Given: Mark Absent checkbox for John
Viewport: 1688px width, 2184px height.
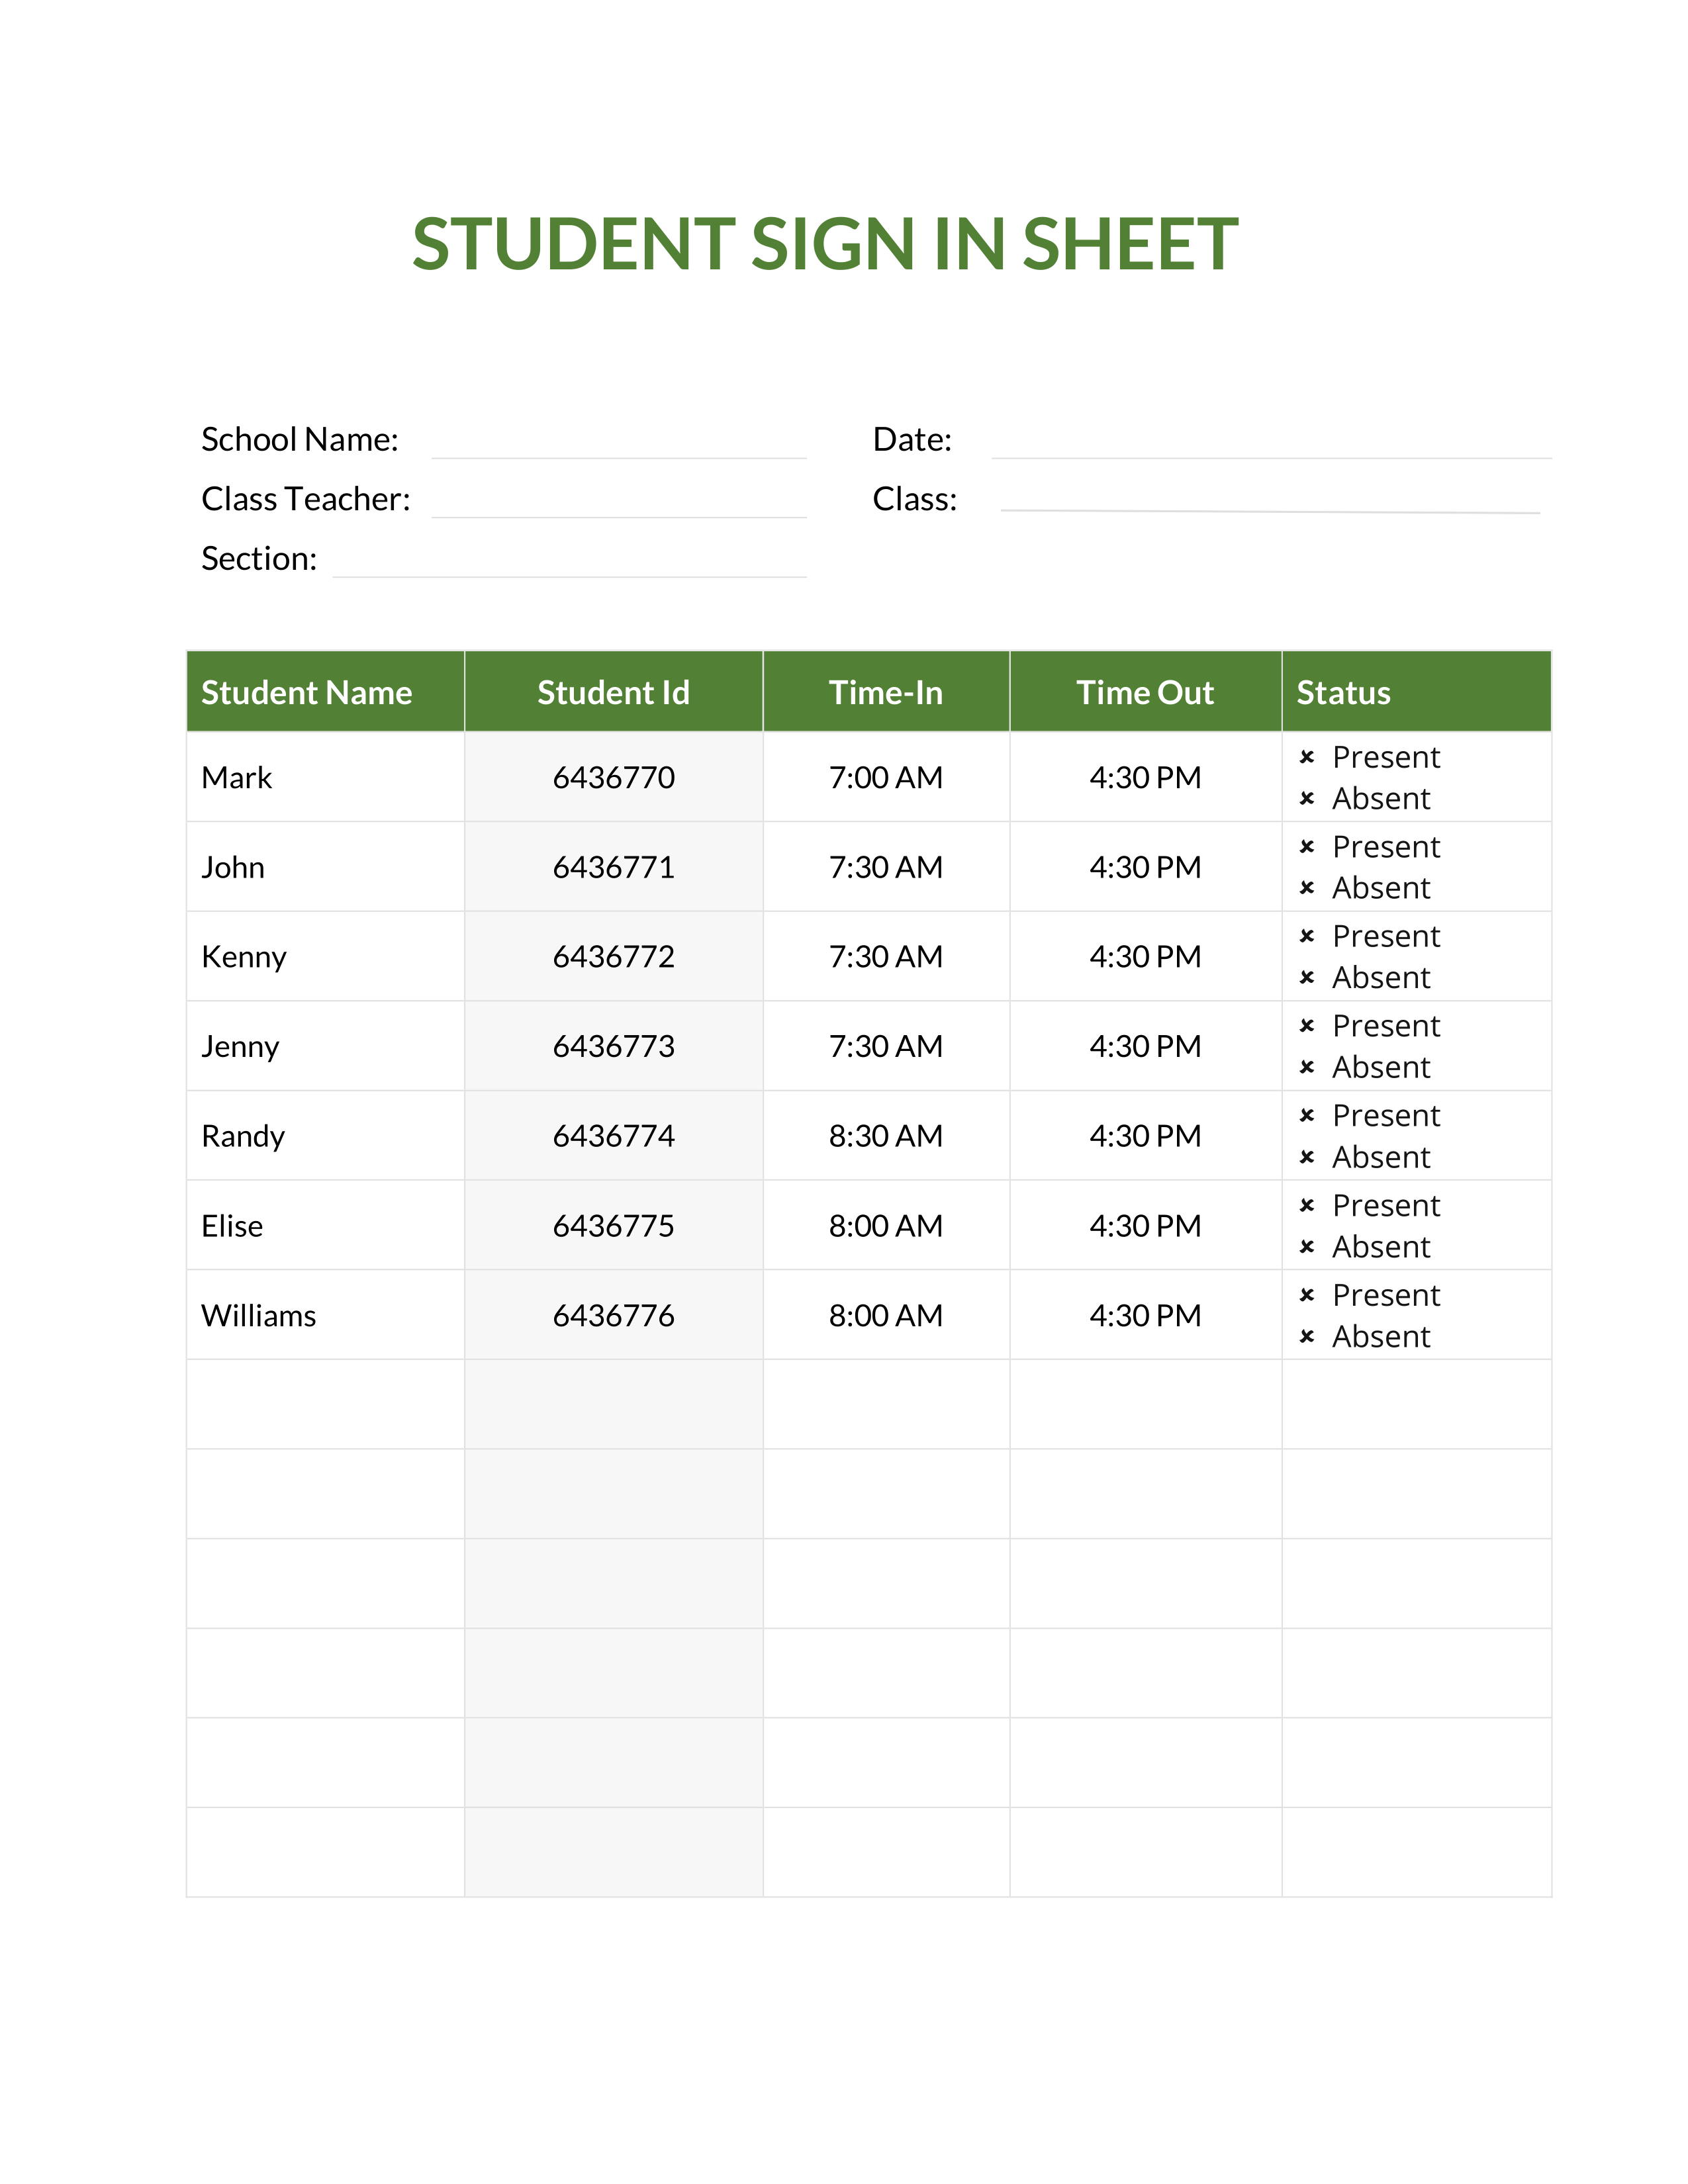Looking at the screenshot, I should pos(1306,888).
